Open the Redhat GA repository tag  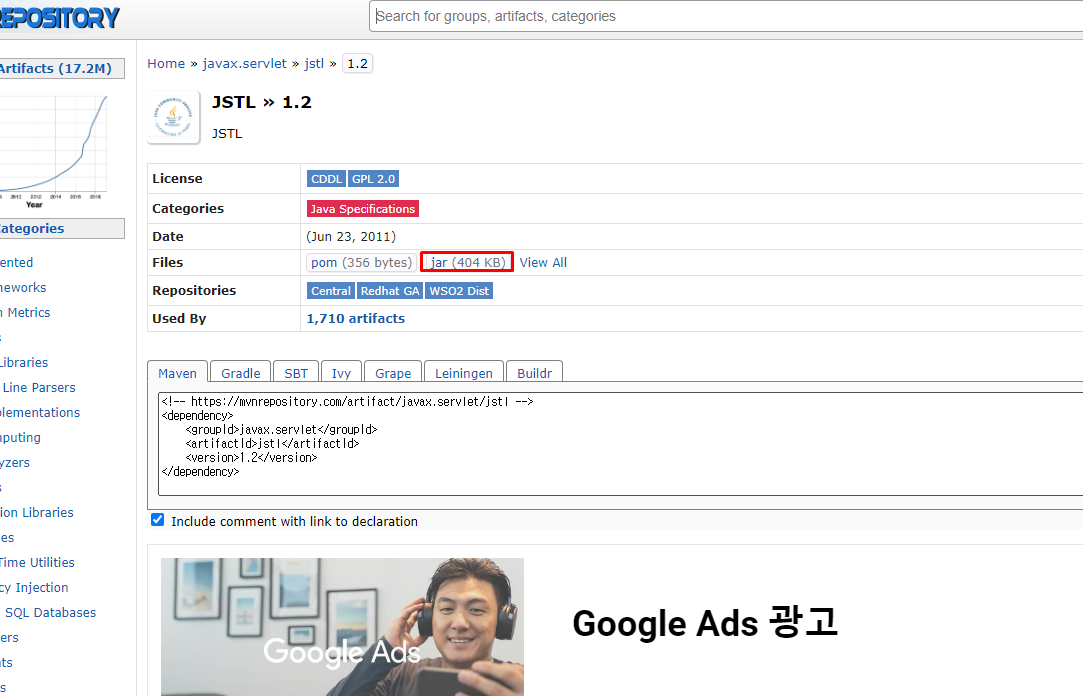390,291
